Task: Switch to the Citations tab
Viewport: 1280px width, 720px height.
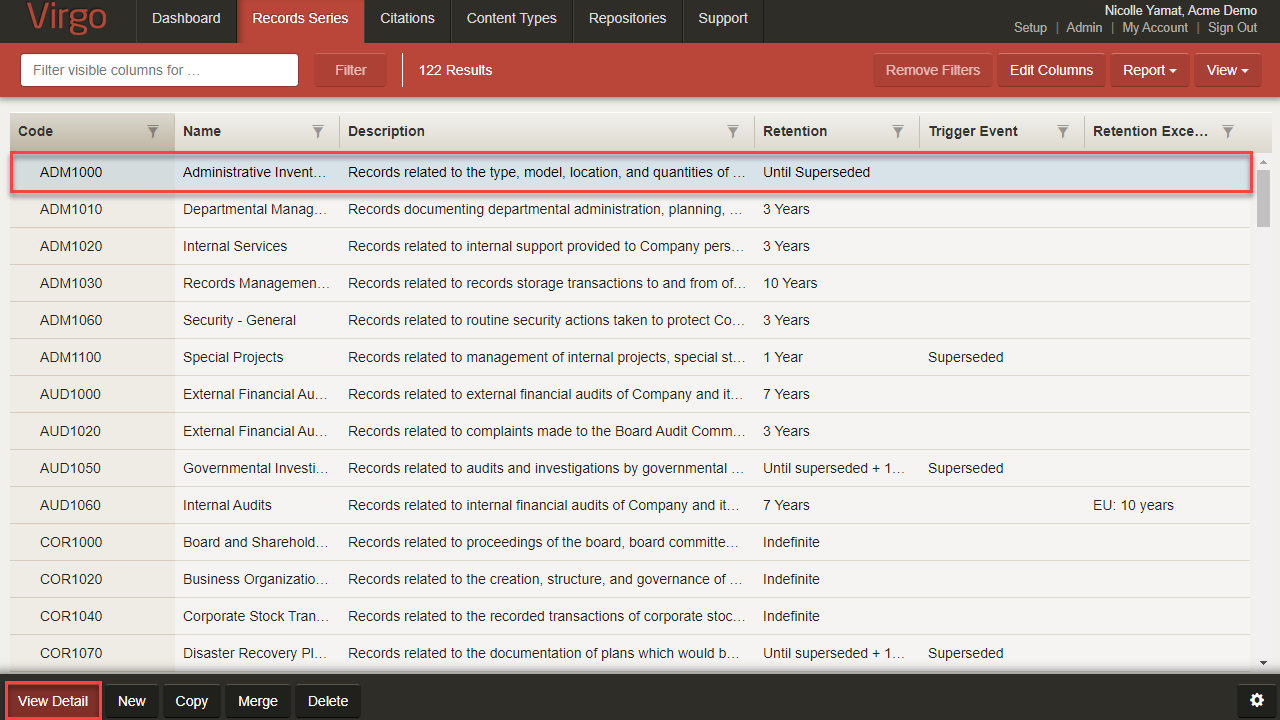Action: 407,18
